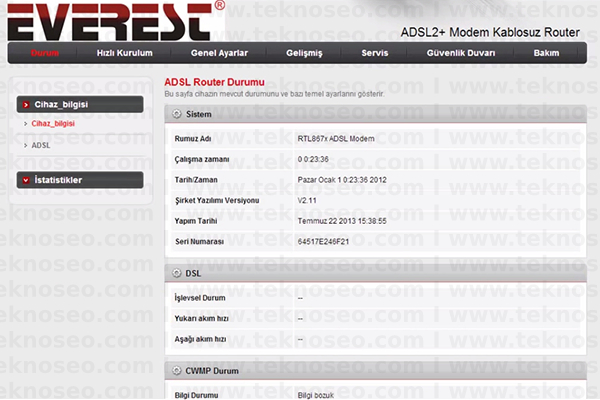Click the Everest logo
The width and height of the screenshot is (600, 400).
pyautogui.click(x=115, y=21)
